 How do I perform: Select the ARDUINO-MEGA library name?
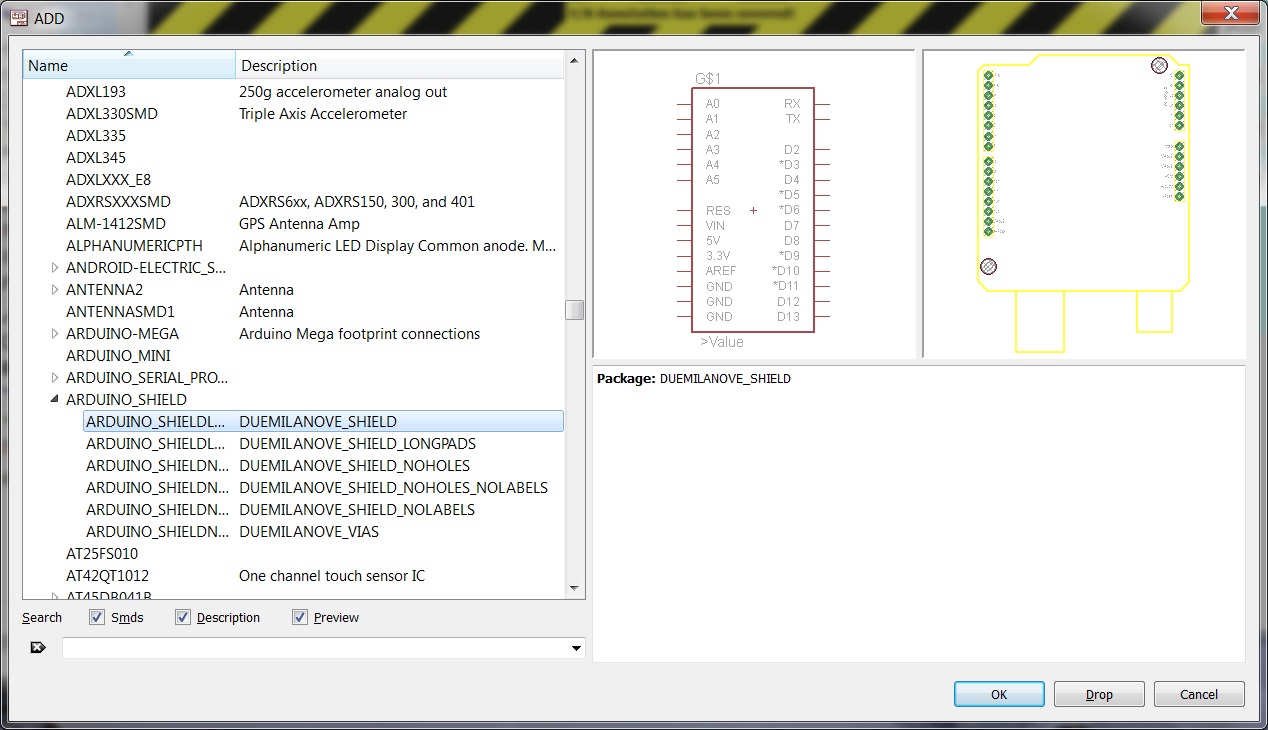coord(122,334)
